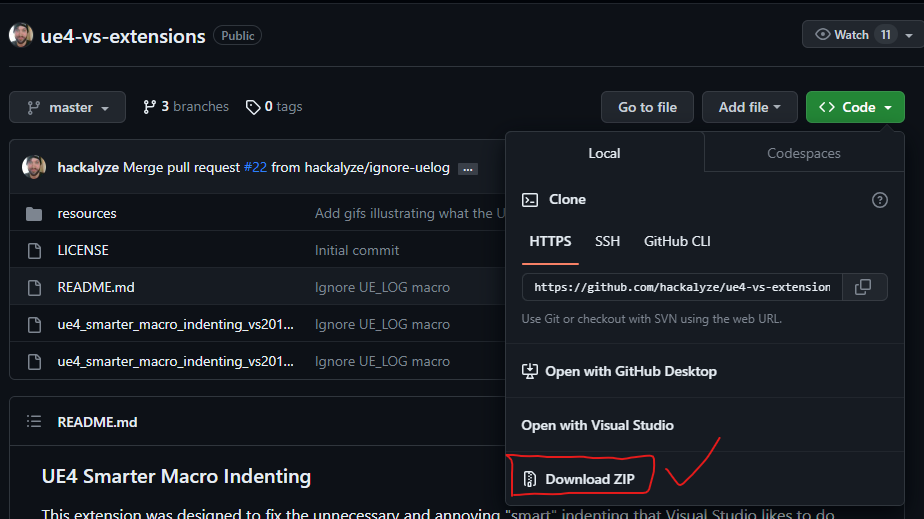
Task: Open 'Ignore UE_LOG macro' commit link on README.md row
Action: click(382, 287)
